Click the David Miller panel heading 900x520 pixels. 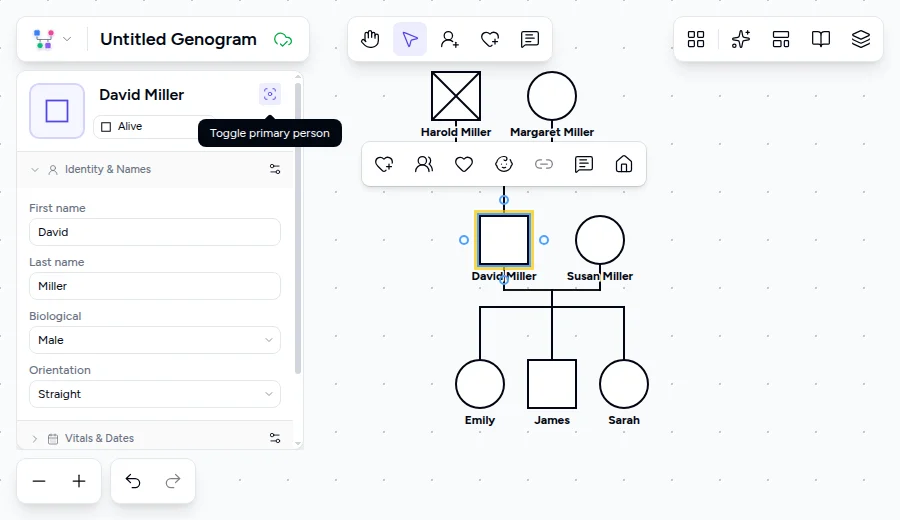(142, 95)
